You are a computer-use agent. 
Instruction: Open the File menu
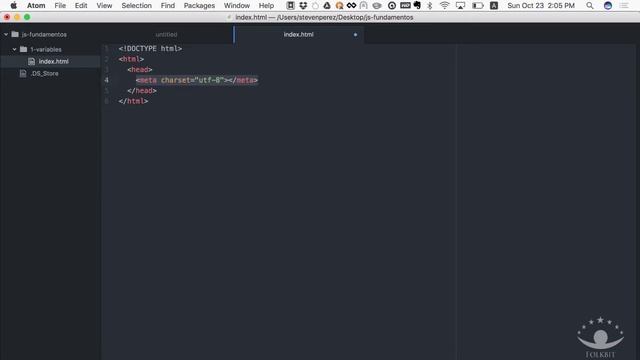click(60, 5)
